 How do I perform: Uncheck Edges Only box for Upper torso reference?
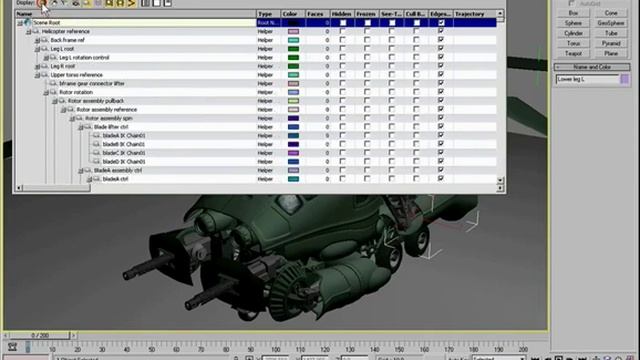[441, 75]
